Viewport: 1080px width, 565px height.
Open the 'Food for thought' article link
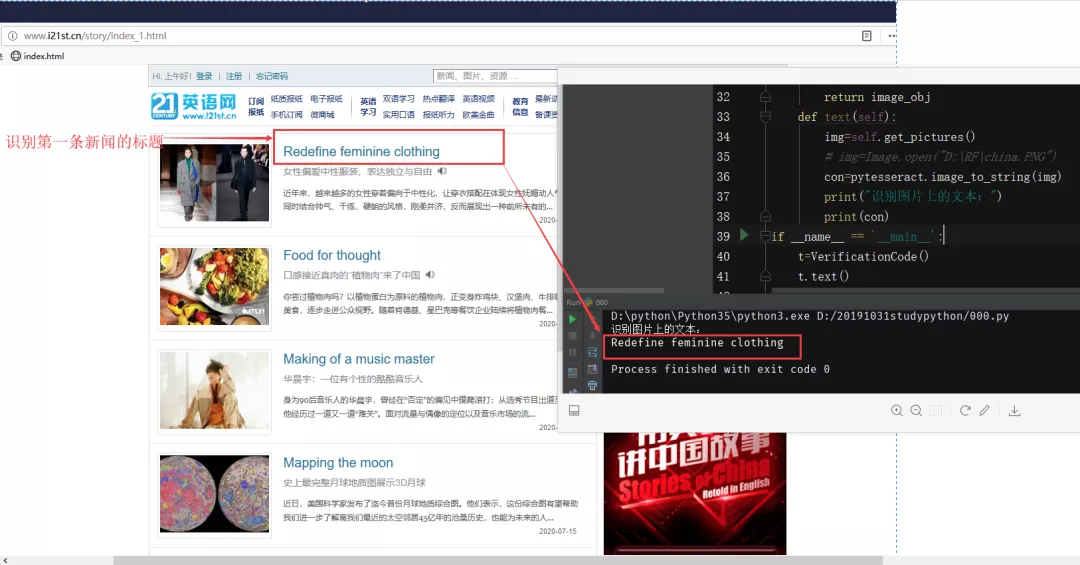pyautogui.click(x=331, y=256)
